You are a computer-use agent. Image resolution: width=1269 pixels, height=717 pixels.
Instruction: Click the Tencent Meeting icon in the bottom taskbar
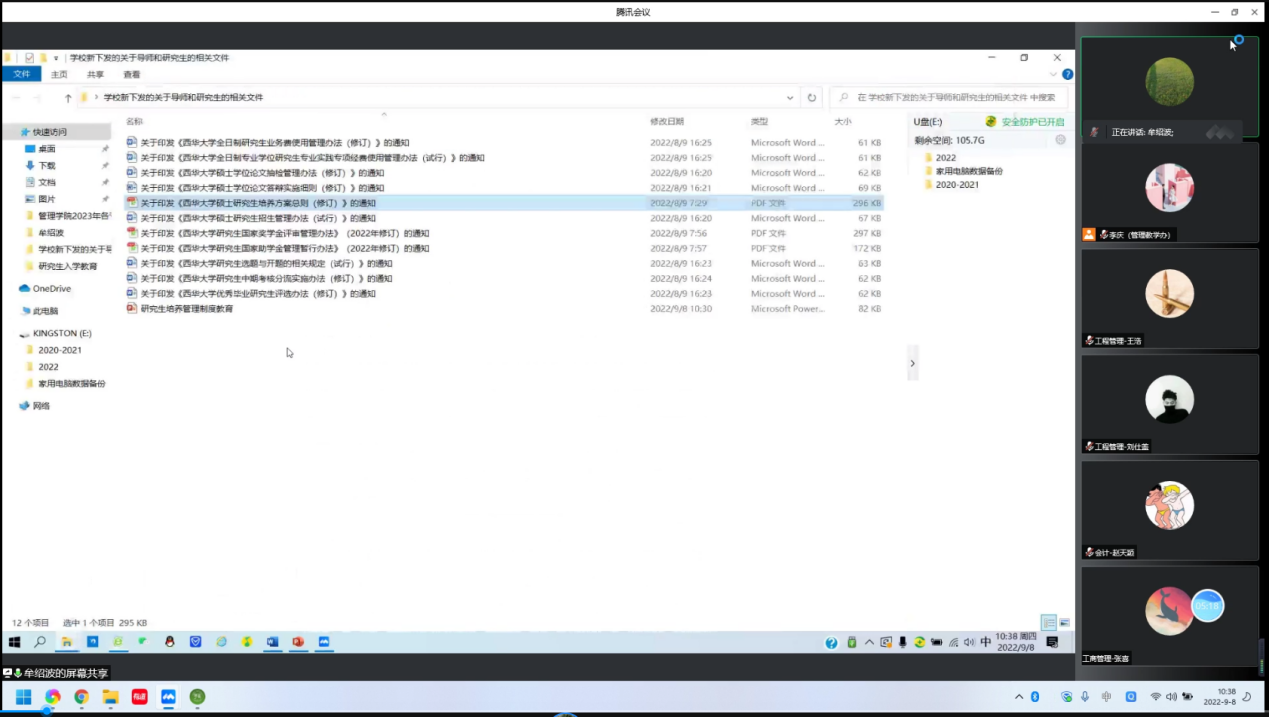point(168,696)
